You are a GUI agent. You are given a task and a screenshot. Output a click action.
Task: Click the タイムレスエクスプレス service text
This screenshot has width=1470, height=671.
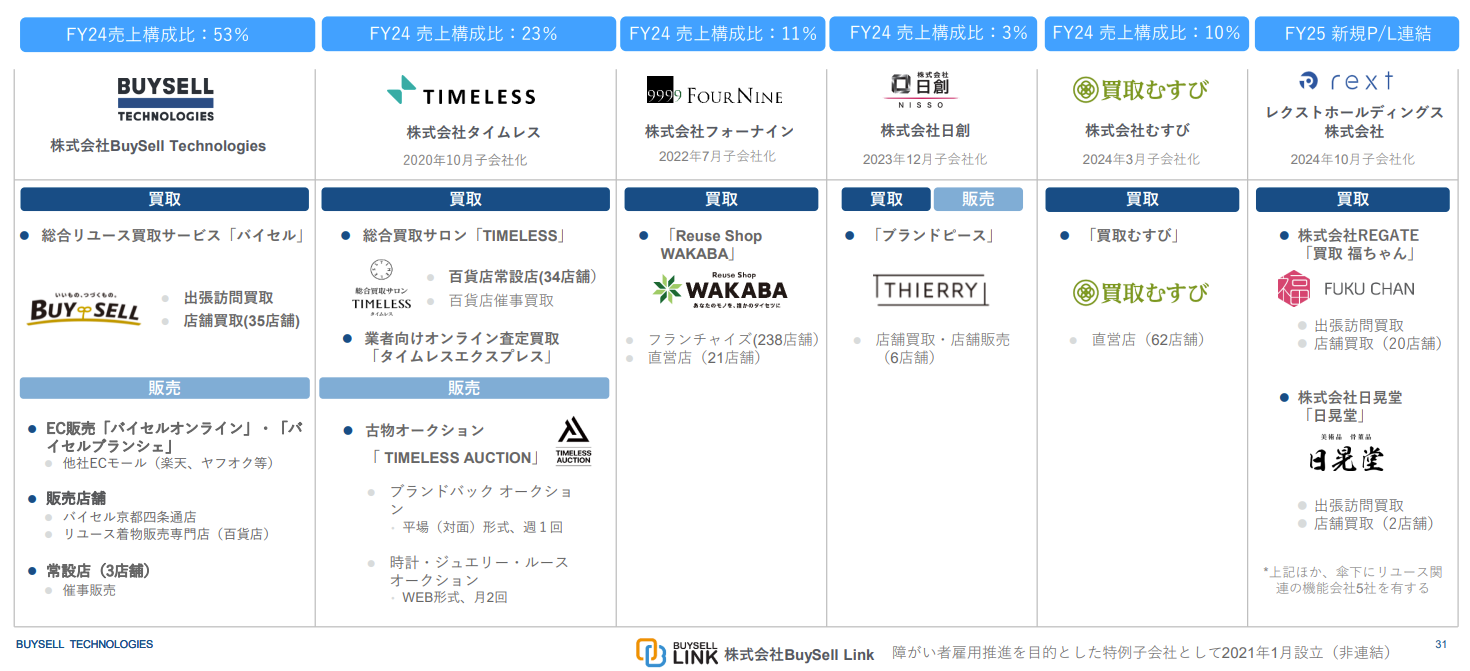coord(462,357)
